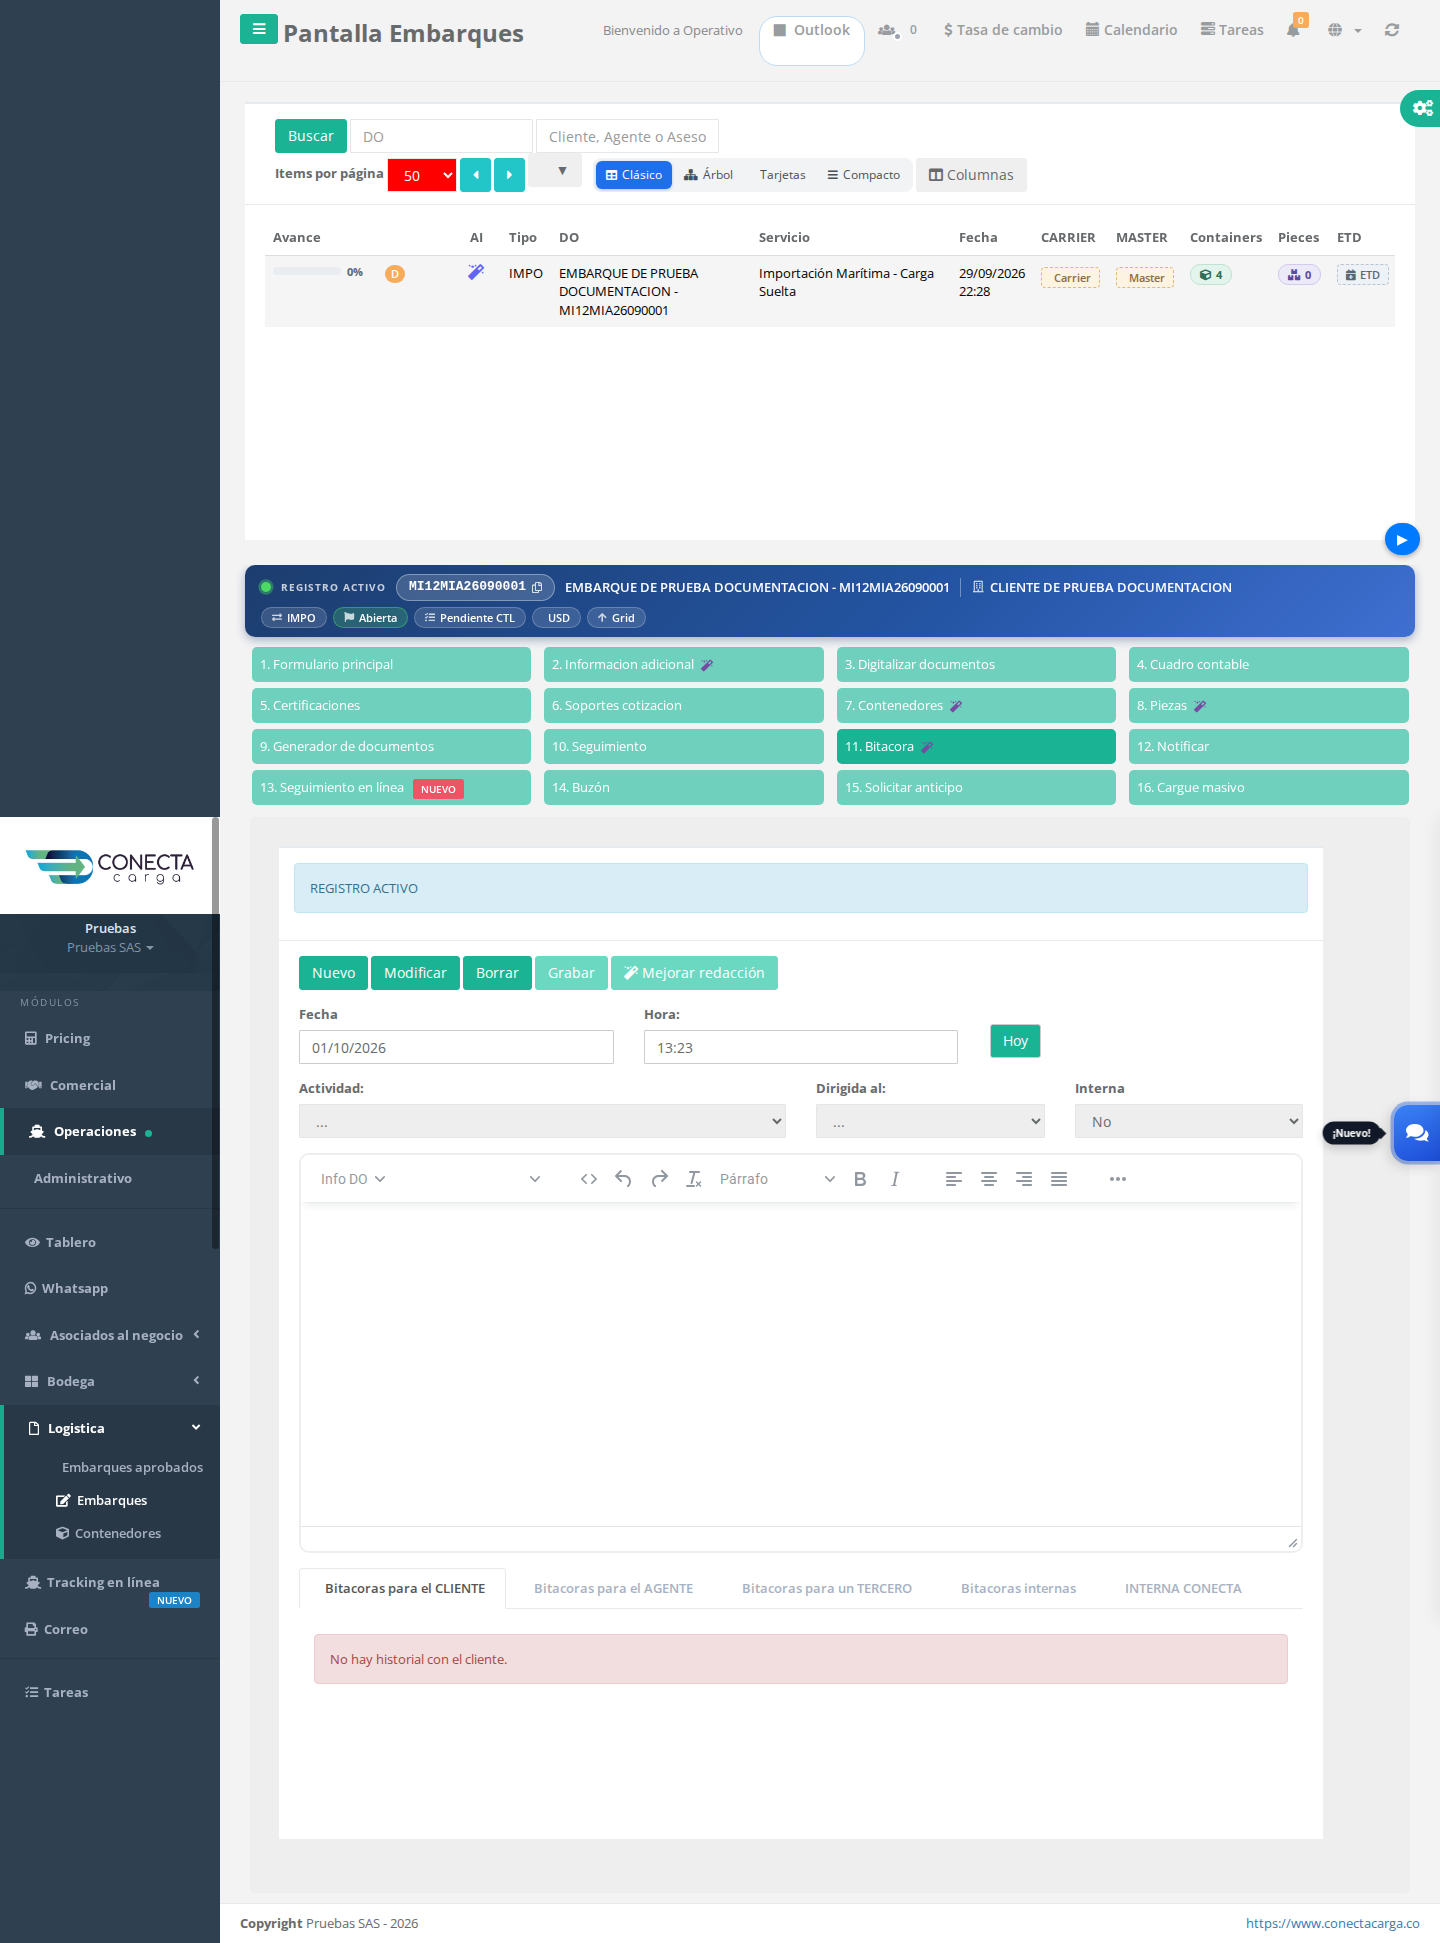
Task: Open the conectacarga.co footer link
Action: pos(1332,1923)
